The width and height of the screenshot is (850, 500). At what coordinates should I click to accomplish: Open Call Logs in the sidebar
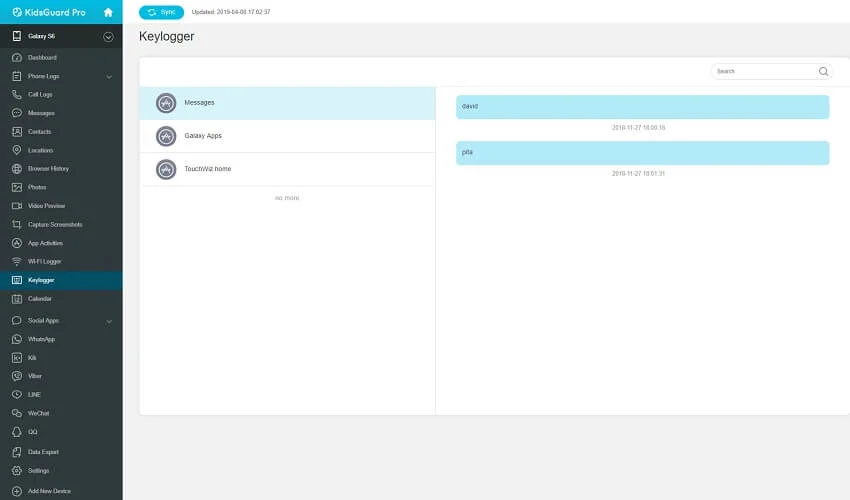click(x=40, y=94)
